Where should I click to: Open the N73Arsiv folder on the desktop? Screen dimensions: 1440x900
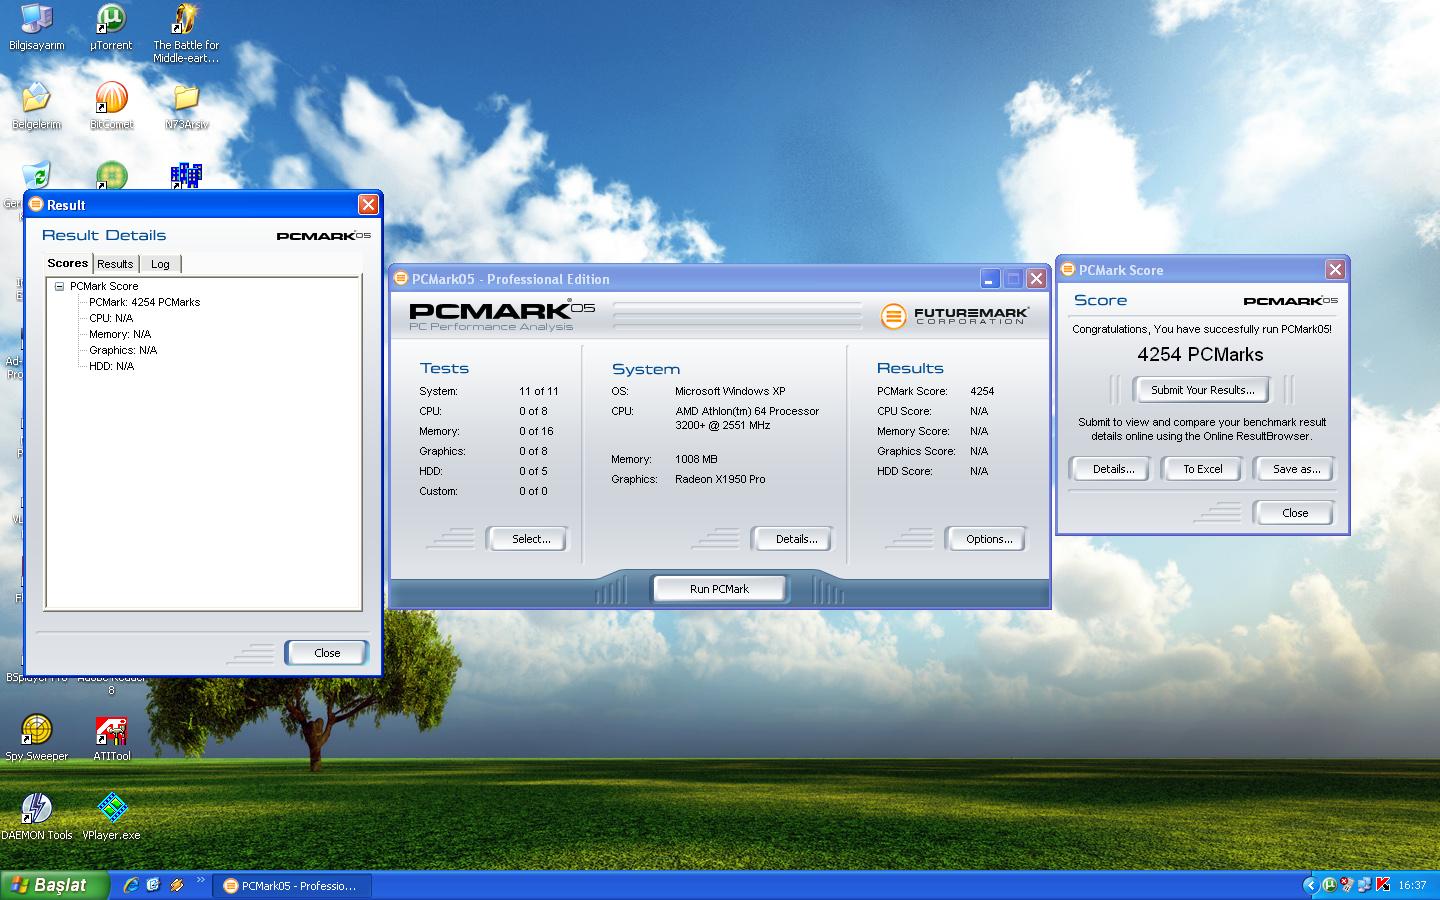click(x=186, y=106)
